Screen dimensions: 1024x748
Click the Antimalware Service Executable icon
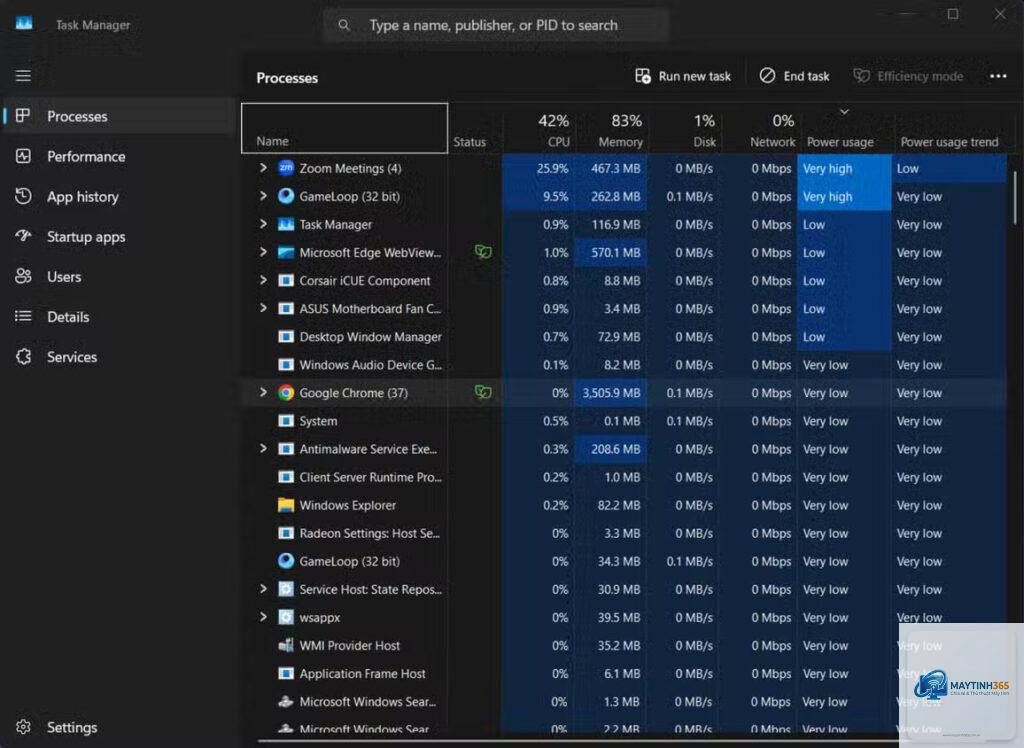(285, 449)
